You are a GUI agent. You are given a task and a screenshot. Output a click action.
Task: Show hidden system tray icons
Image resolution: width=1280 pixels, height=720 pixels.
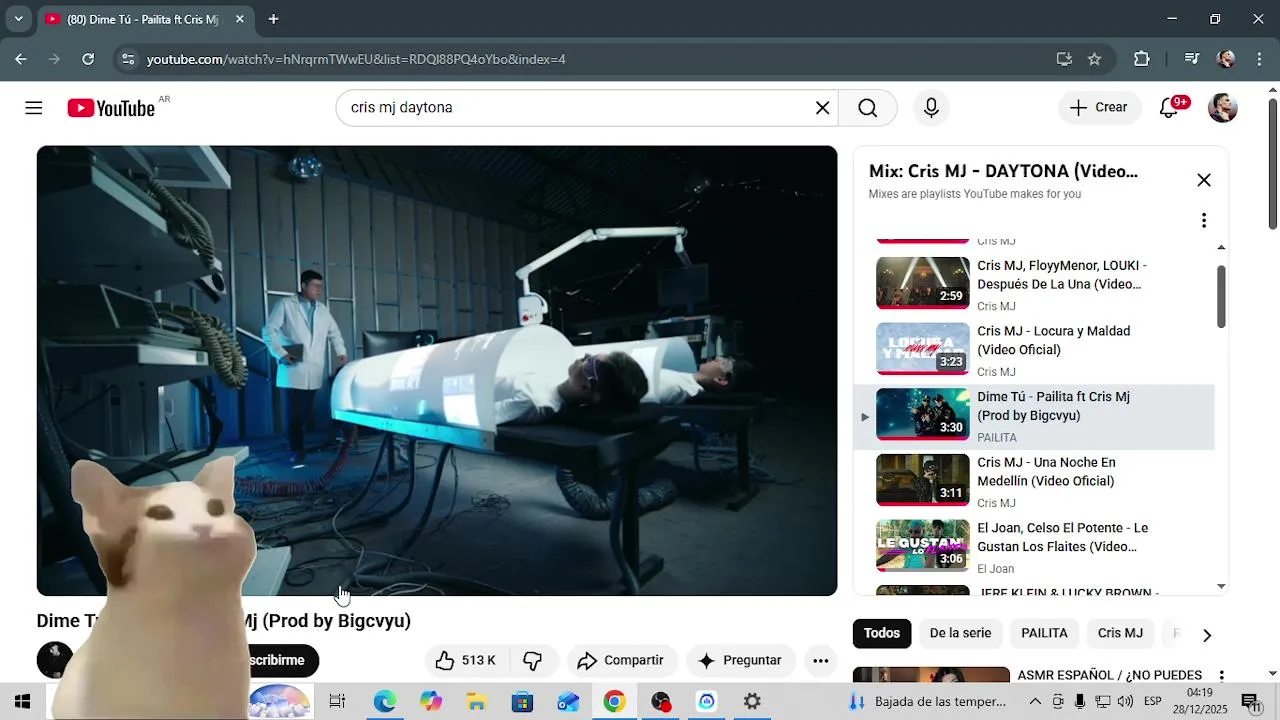[x=1035, y=701]
